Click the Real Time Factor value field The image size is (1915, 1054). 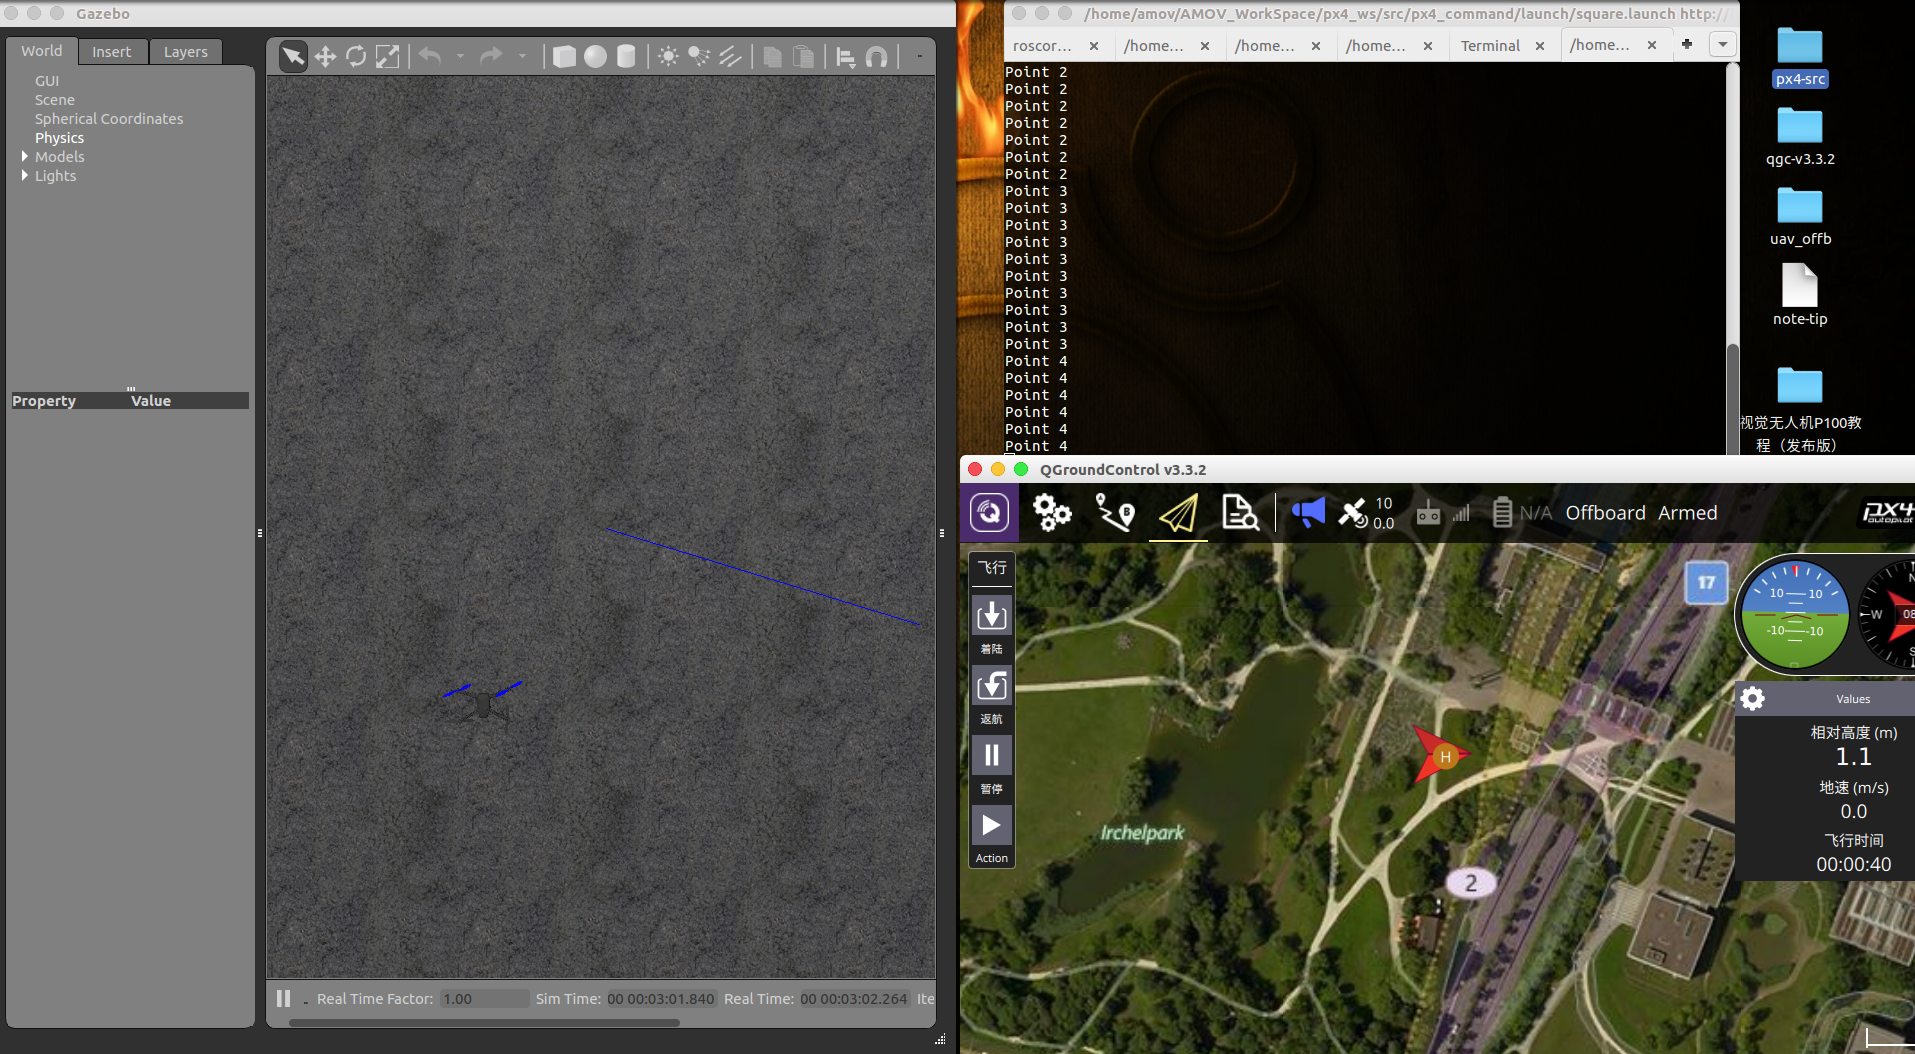click(x=484, y=999)
